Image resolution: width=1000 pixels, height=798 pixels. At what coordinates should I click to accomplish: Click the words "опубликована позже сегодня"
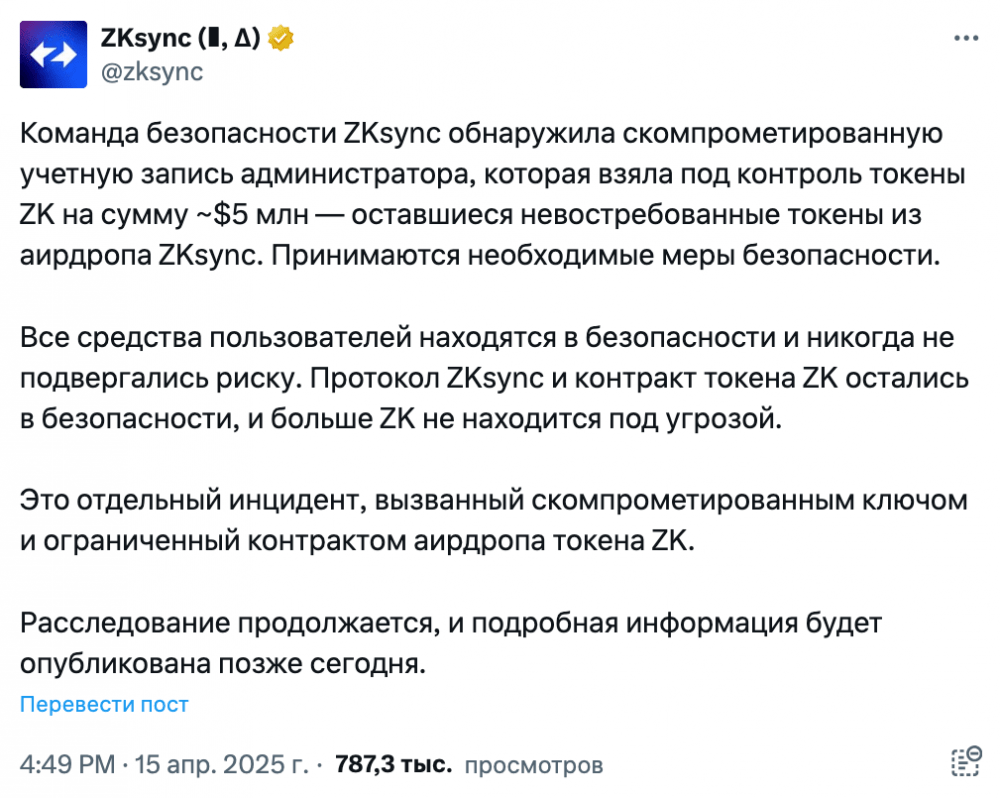(x=223, y=664)
